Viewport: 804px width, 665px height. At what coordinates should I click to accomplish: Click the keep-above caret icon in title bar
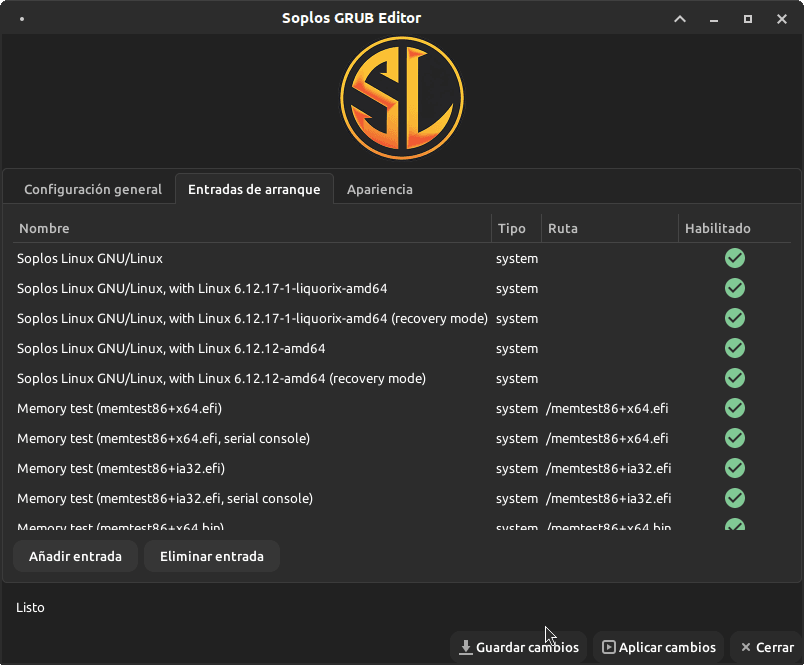[680, 19]
